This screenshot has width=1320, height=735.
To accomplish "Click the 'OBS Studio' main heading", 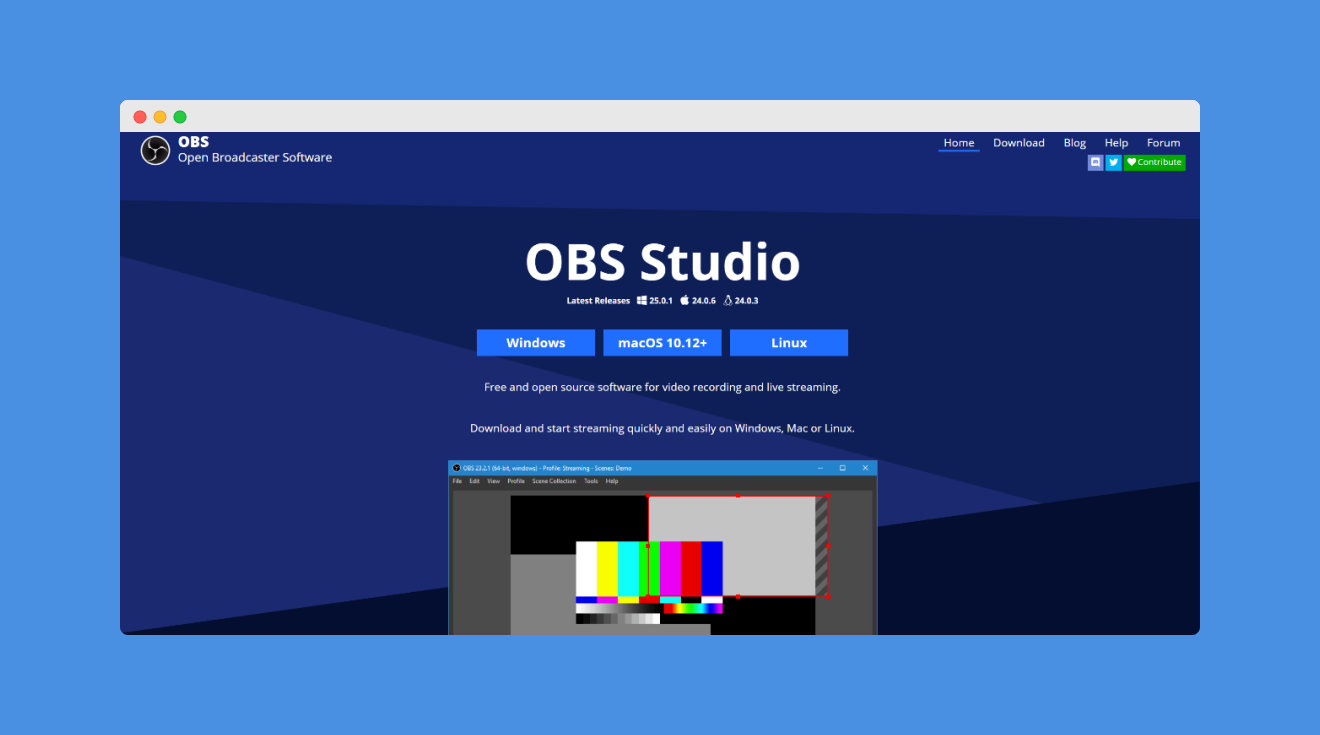I will pos(663,262).
